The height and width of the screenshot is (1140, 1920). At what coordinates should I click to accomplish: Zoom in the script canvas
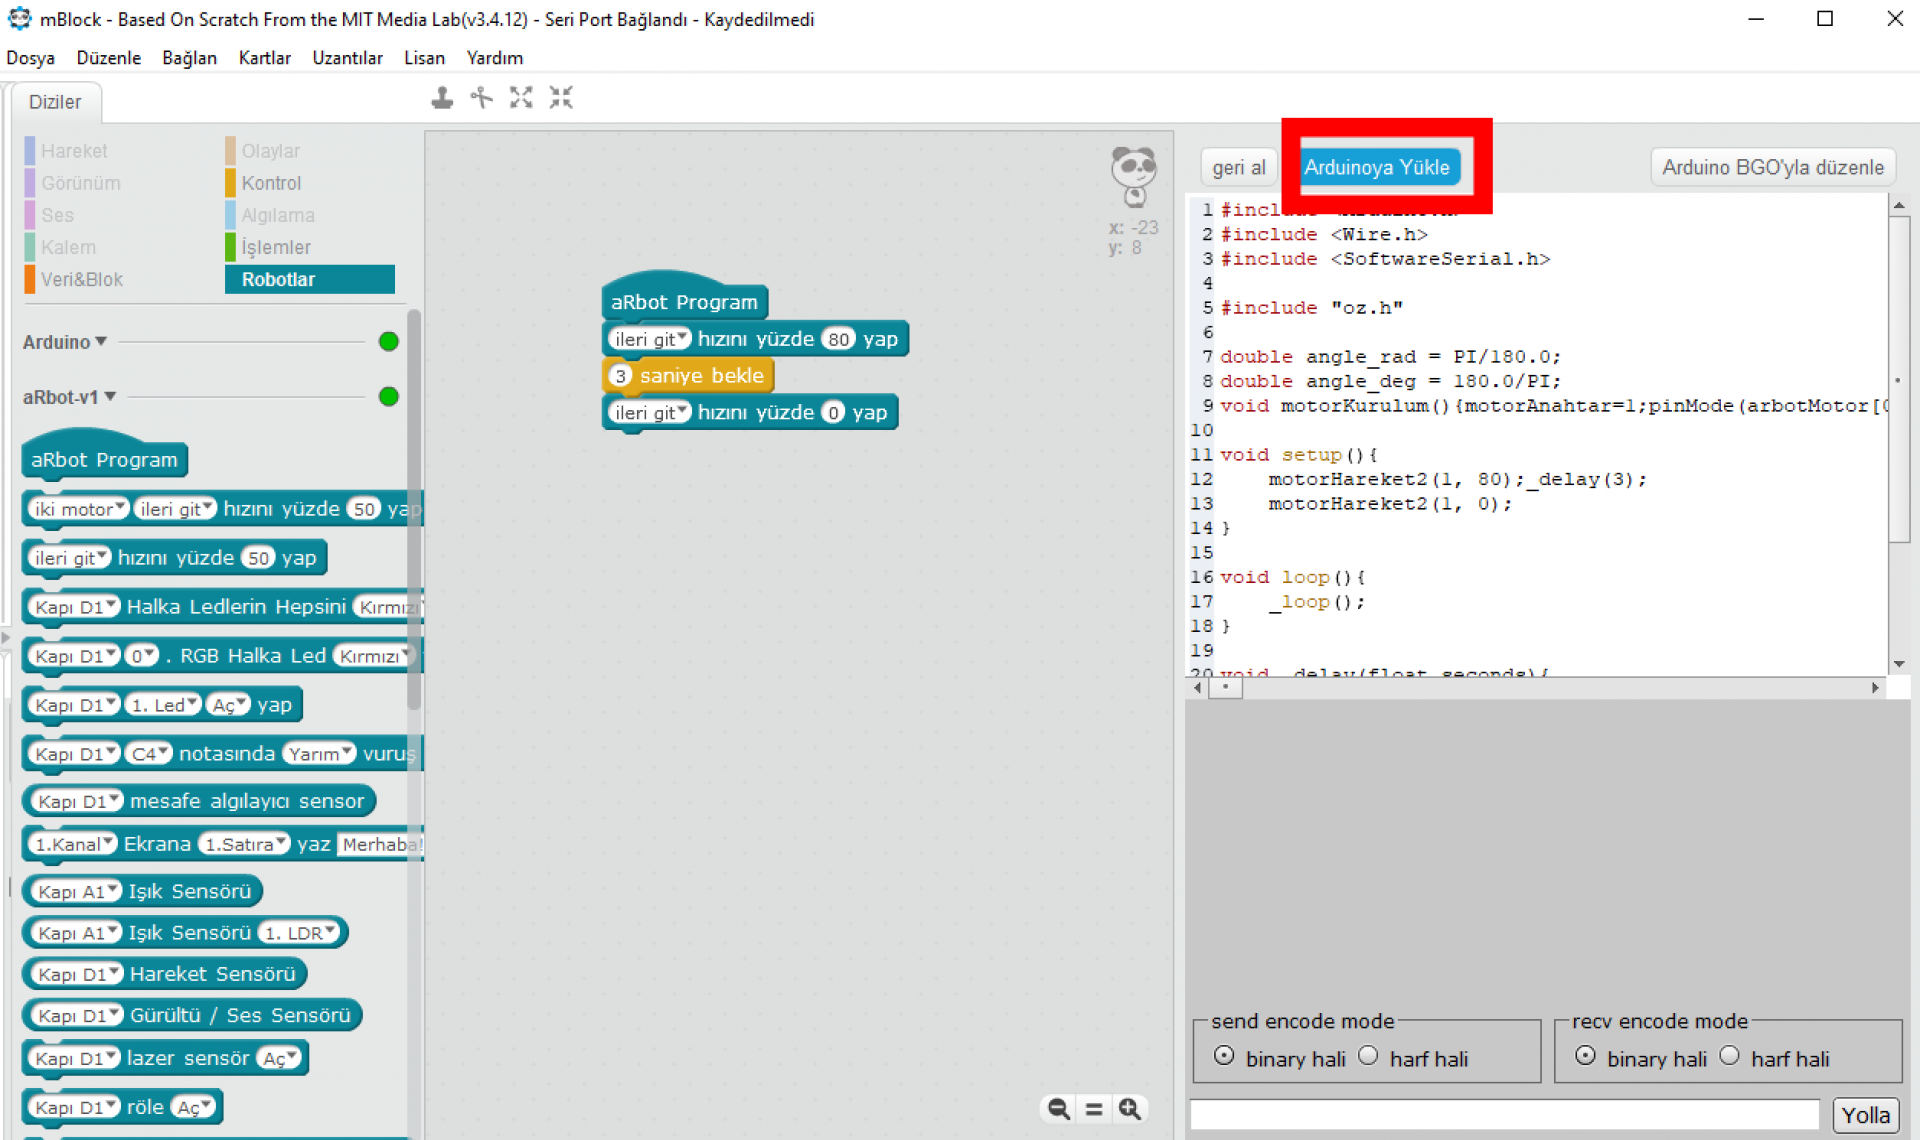point(1130,1108)
